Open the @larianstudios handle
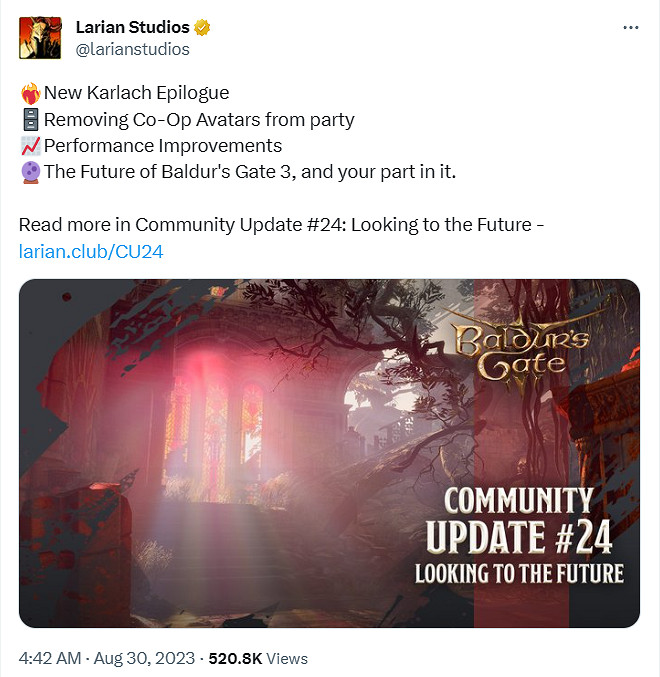This screenshot has width=660, height=677. tap(133, 49)
